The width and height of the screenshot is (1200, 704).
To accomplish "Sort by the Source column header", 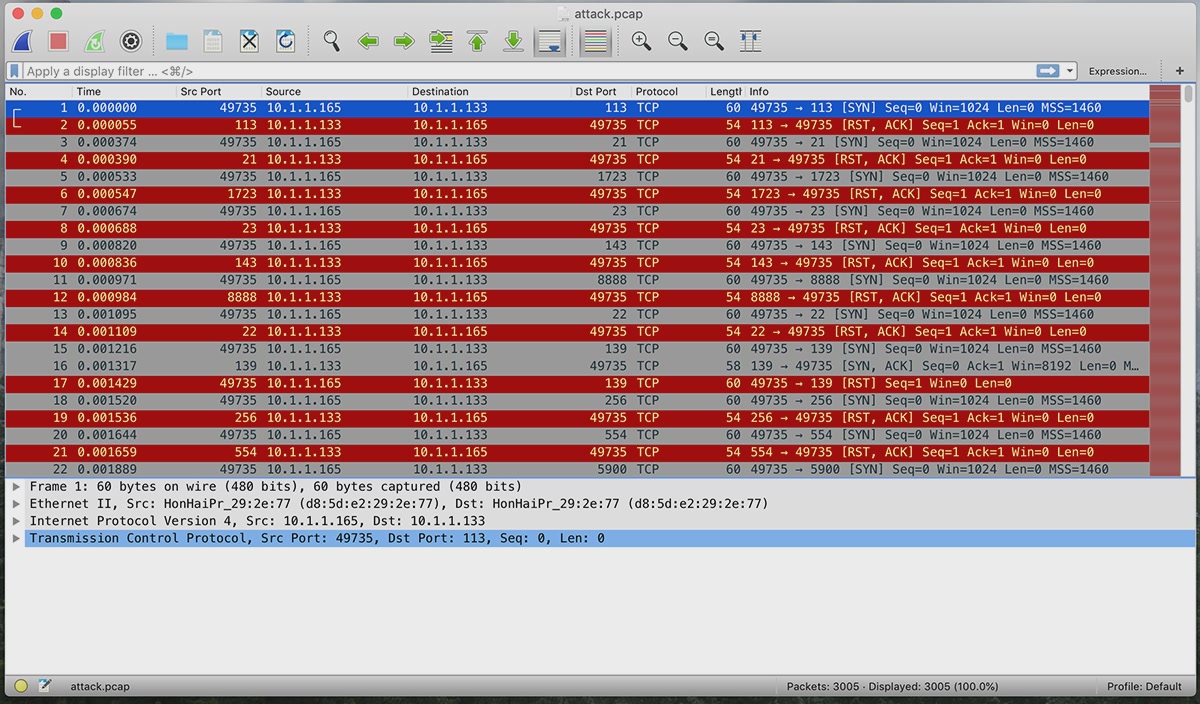I will pos(334,91).
